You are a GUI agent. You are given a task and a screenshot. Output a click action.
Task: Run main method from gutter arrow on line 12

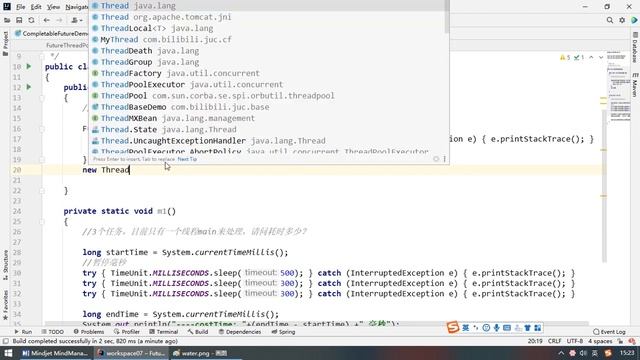tap(29, 87)
